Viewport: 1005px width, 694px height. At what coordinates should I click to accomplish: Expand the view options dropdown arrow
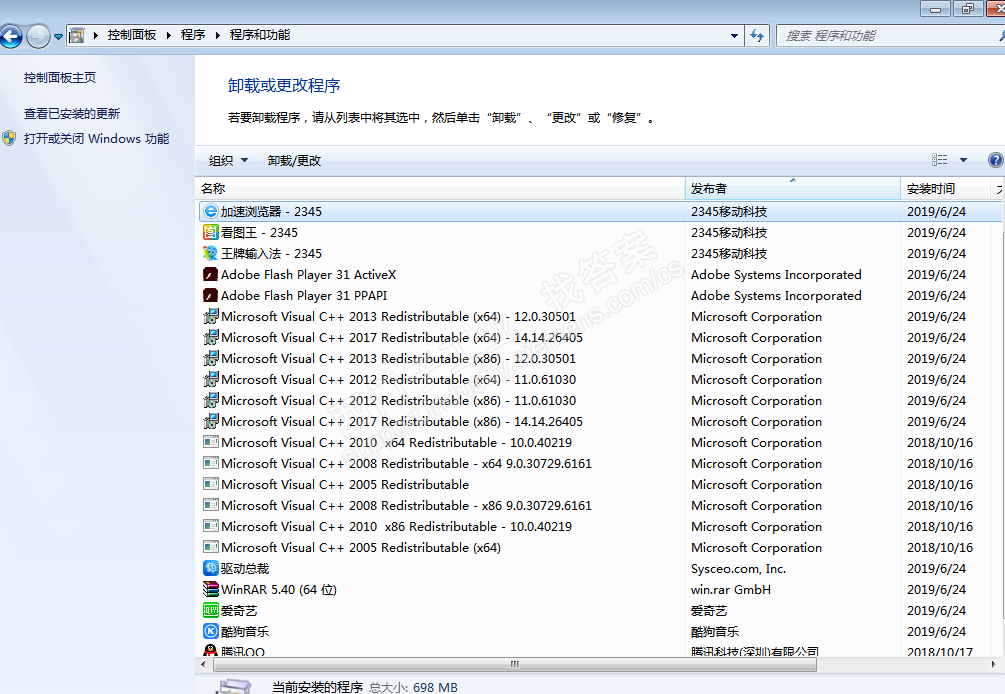coord(963,160)
